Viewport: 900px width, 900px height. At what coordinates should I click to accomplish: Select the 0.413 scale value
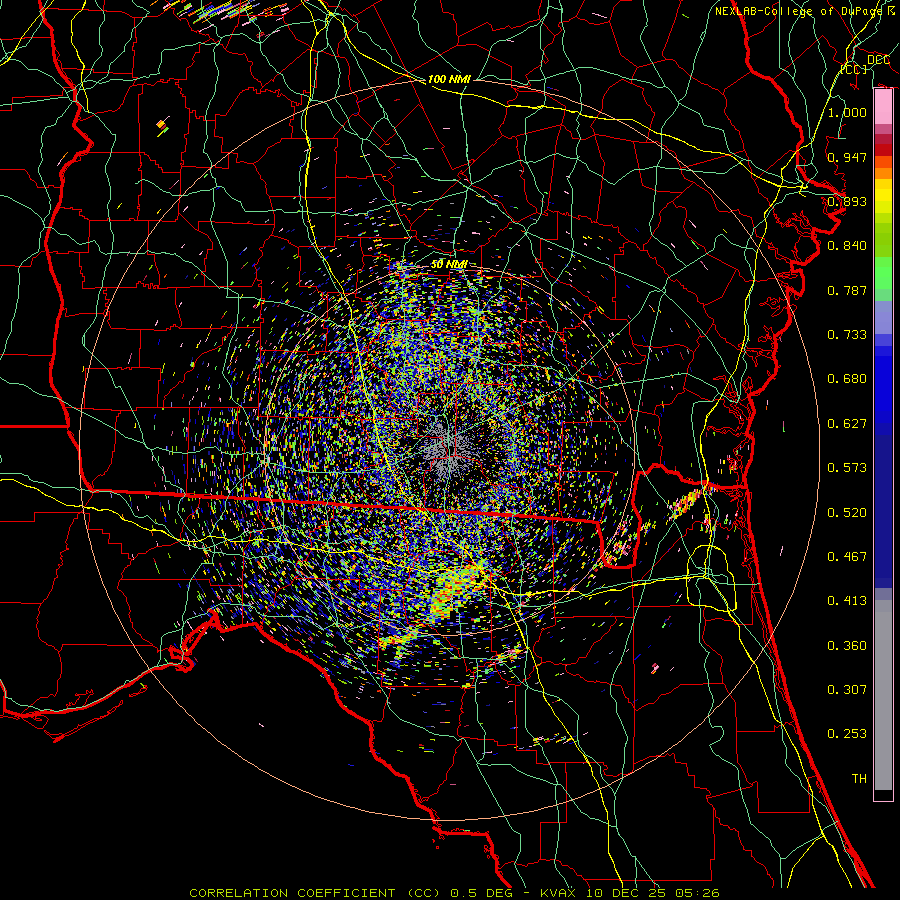847,600
